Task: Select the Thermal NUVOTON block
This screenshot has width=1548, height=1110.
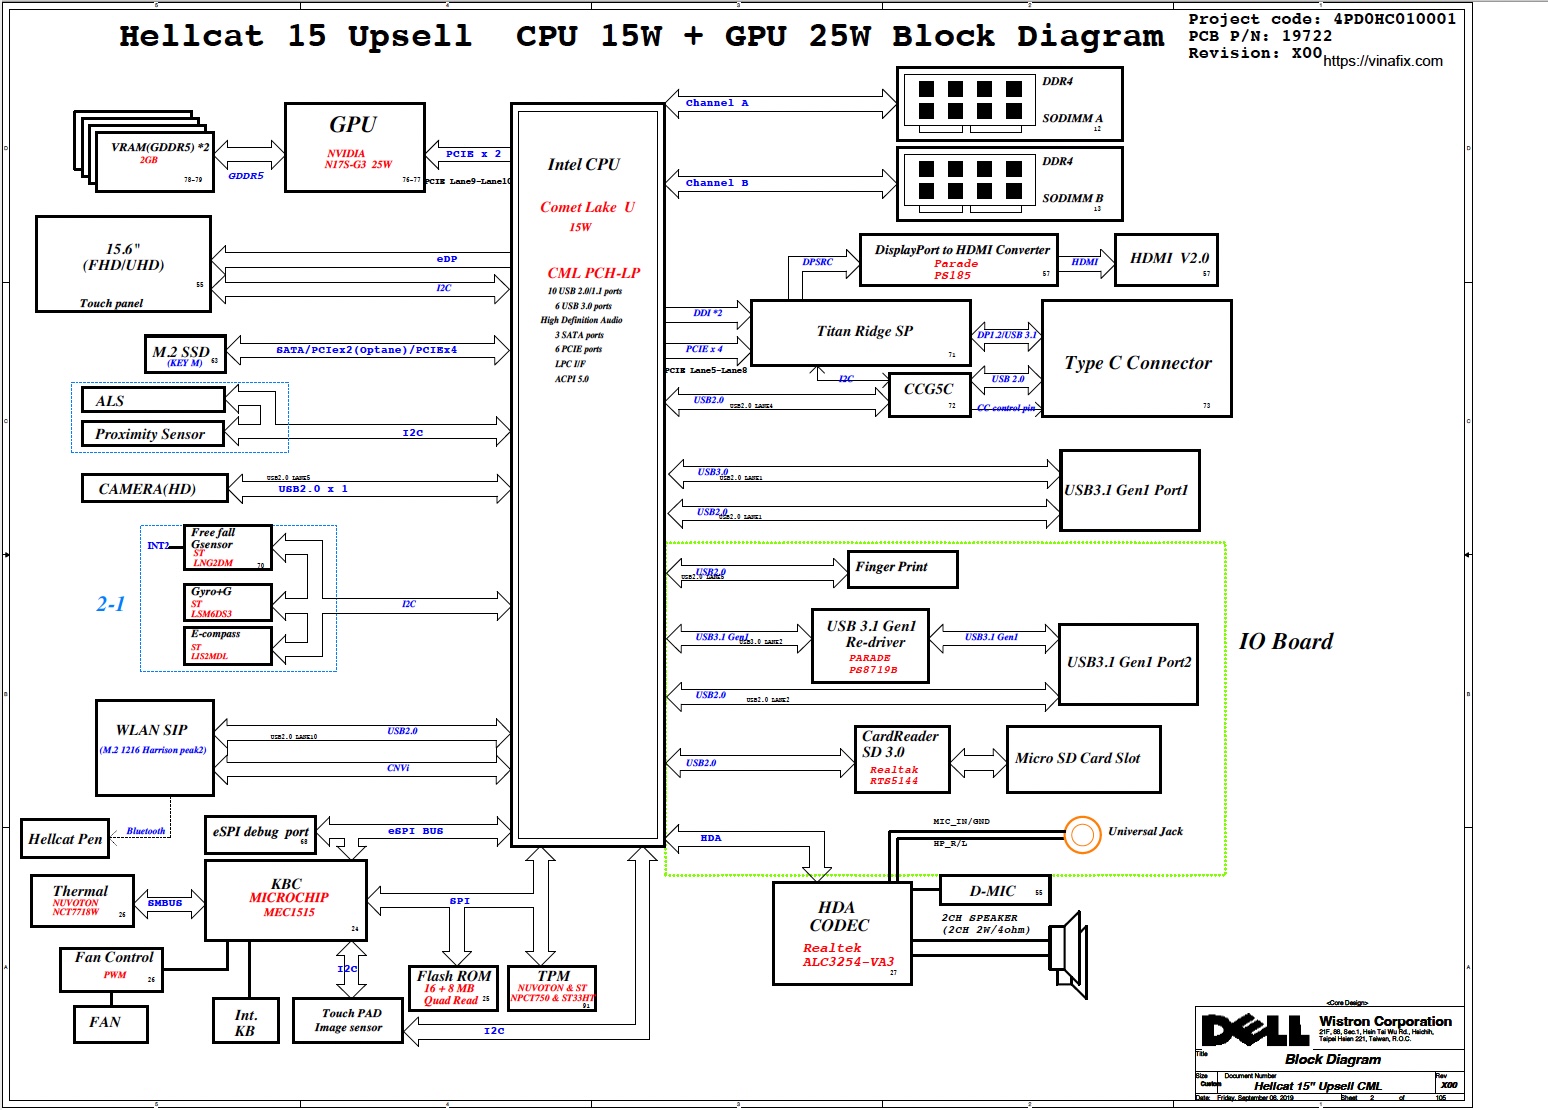Action: (83, 900)
